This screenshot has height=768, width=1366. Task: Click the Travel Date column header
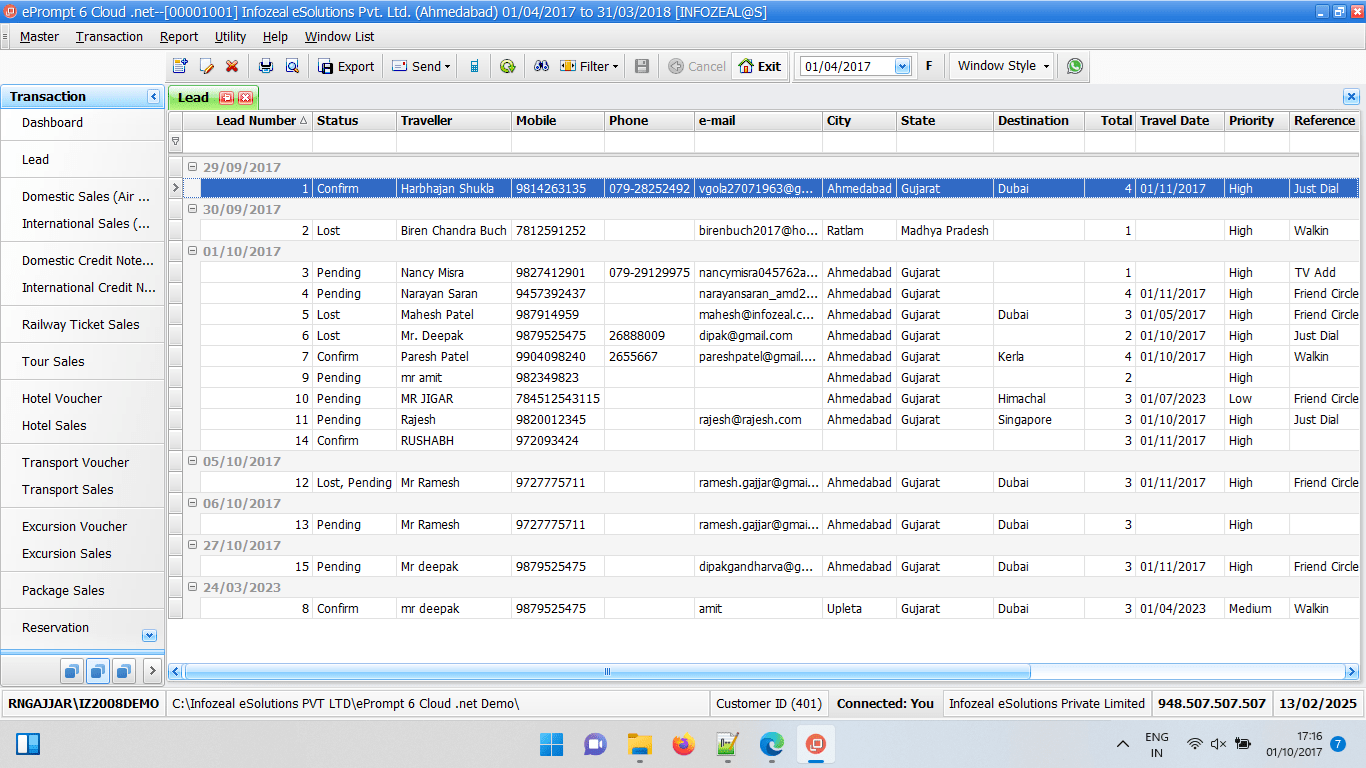coord(1180,121)
